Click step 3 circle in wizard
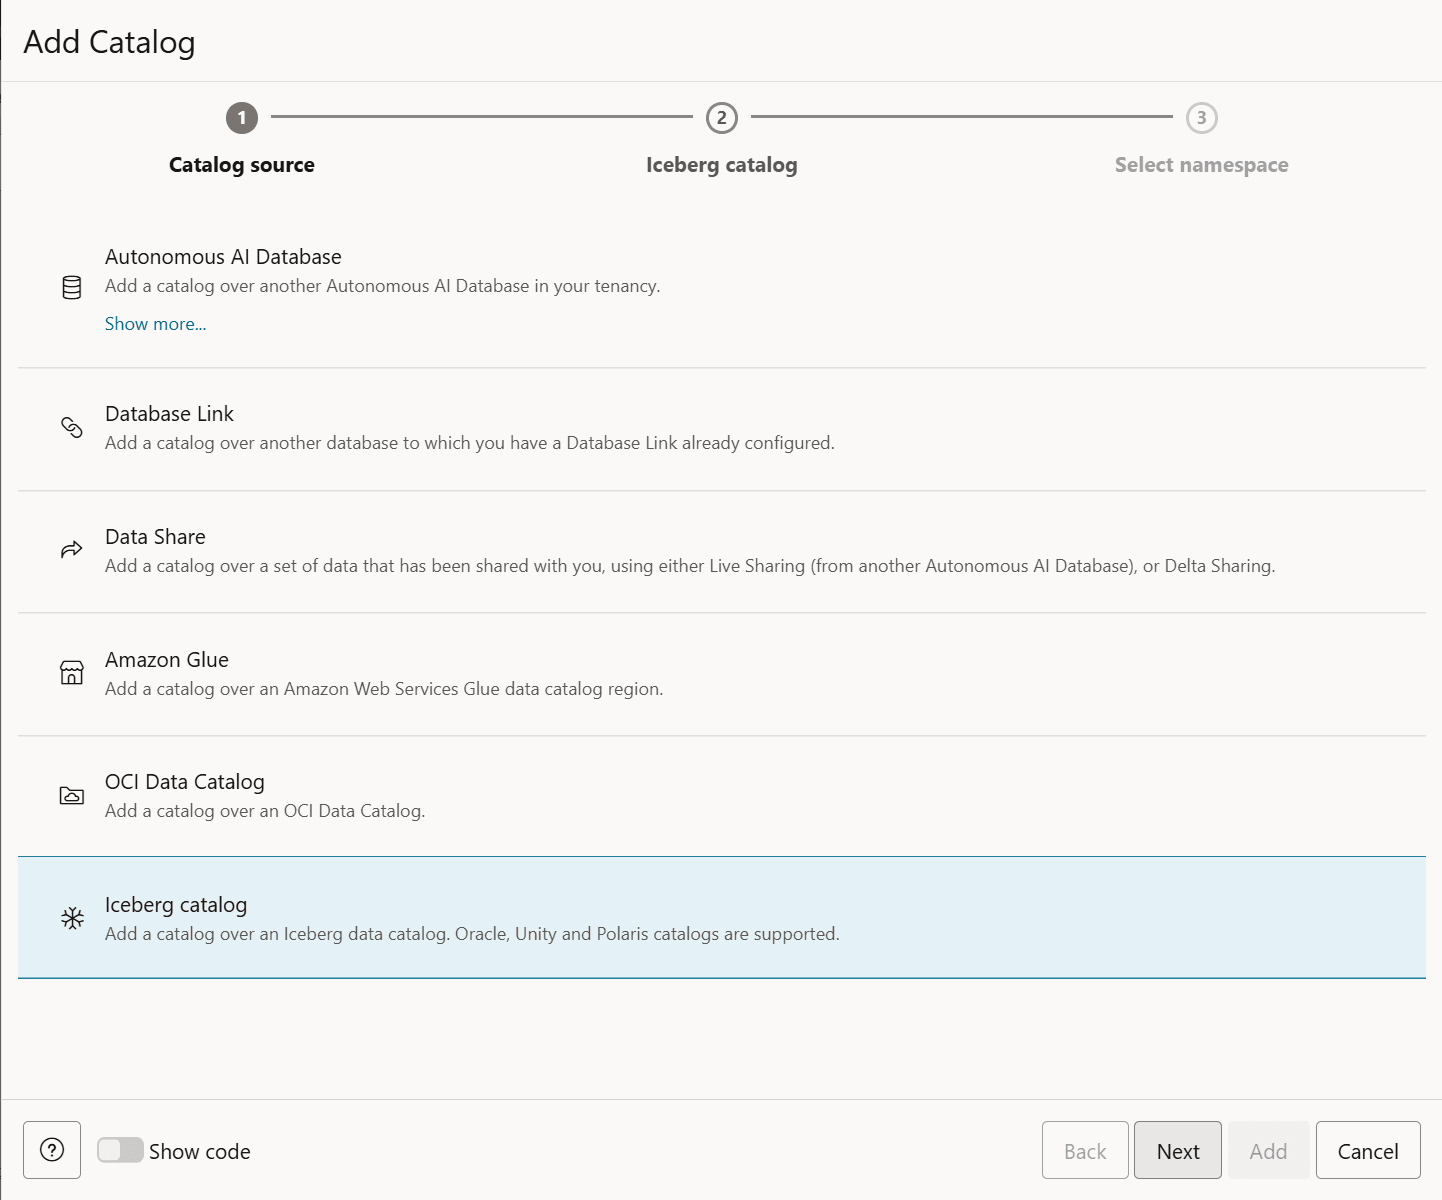This screenshot has width=1442, height=1200. click(x=1202, y=118)
